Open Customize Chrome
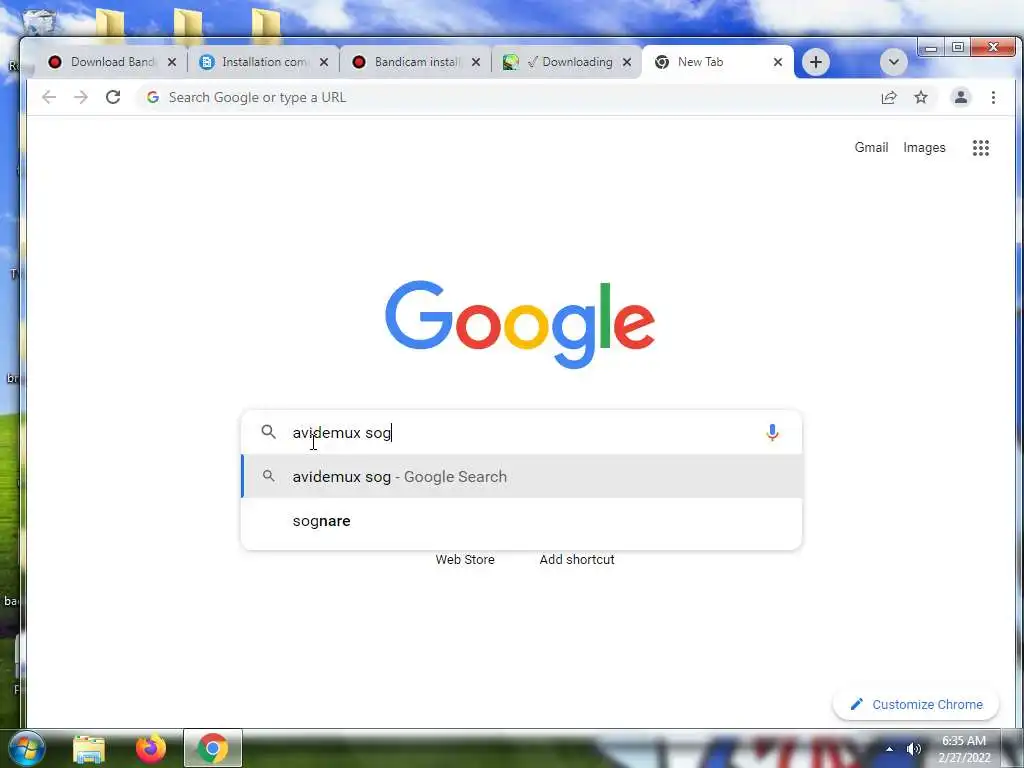The height and width of the screenshot is (768, 1024). pos(916,705)
